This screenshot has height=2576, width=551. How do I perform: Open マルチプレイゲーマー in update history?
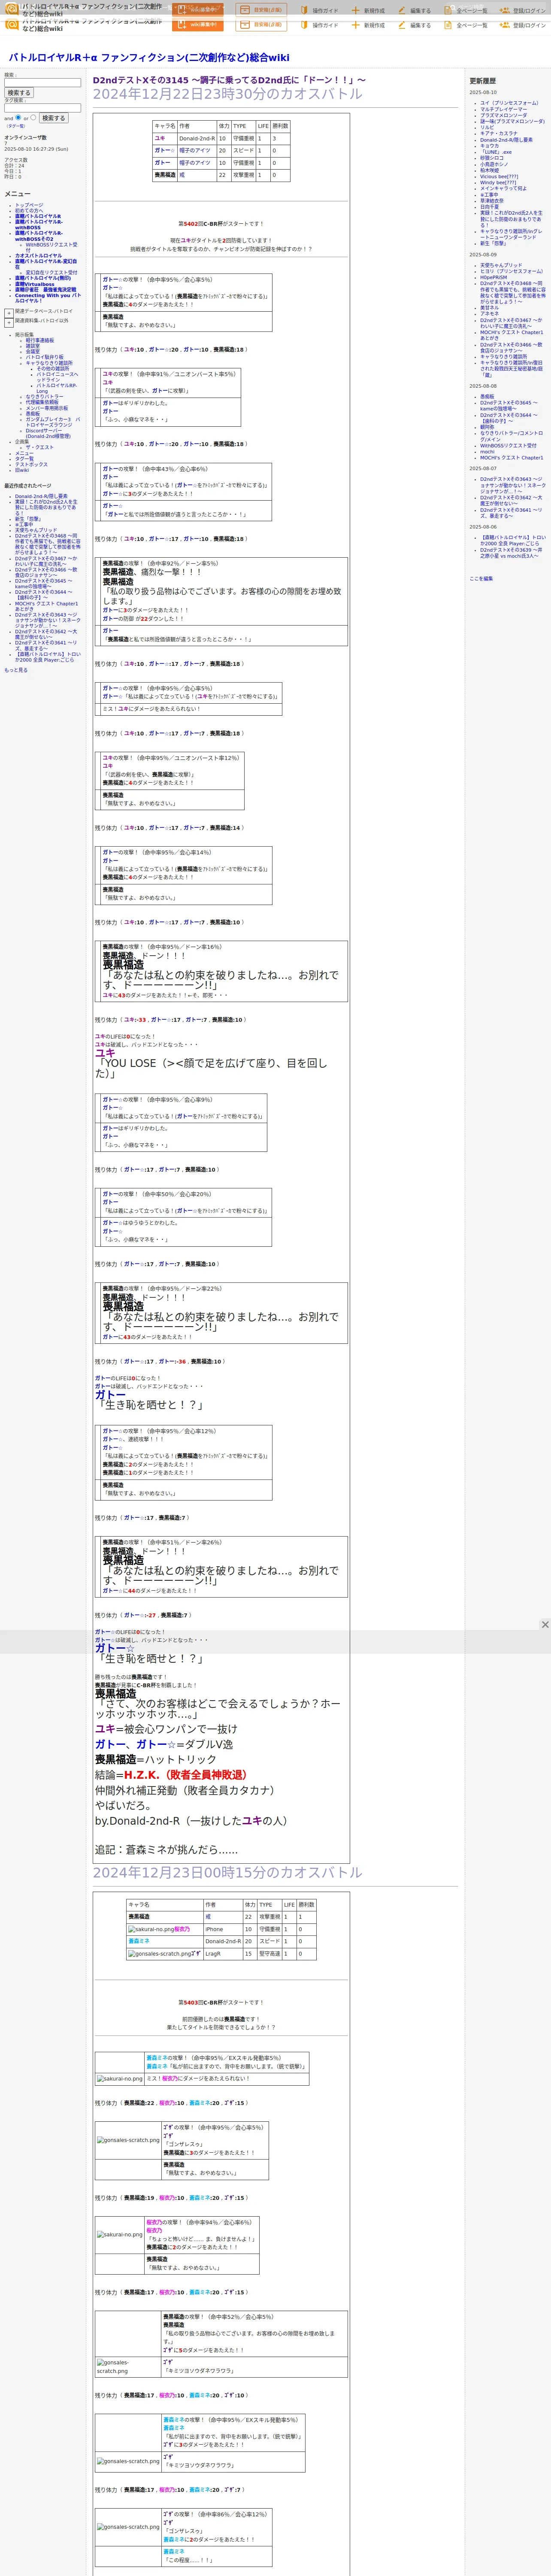pyautogui.click(x=503, y=110)
